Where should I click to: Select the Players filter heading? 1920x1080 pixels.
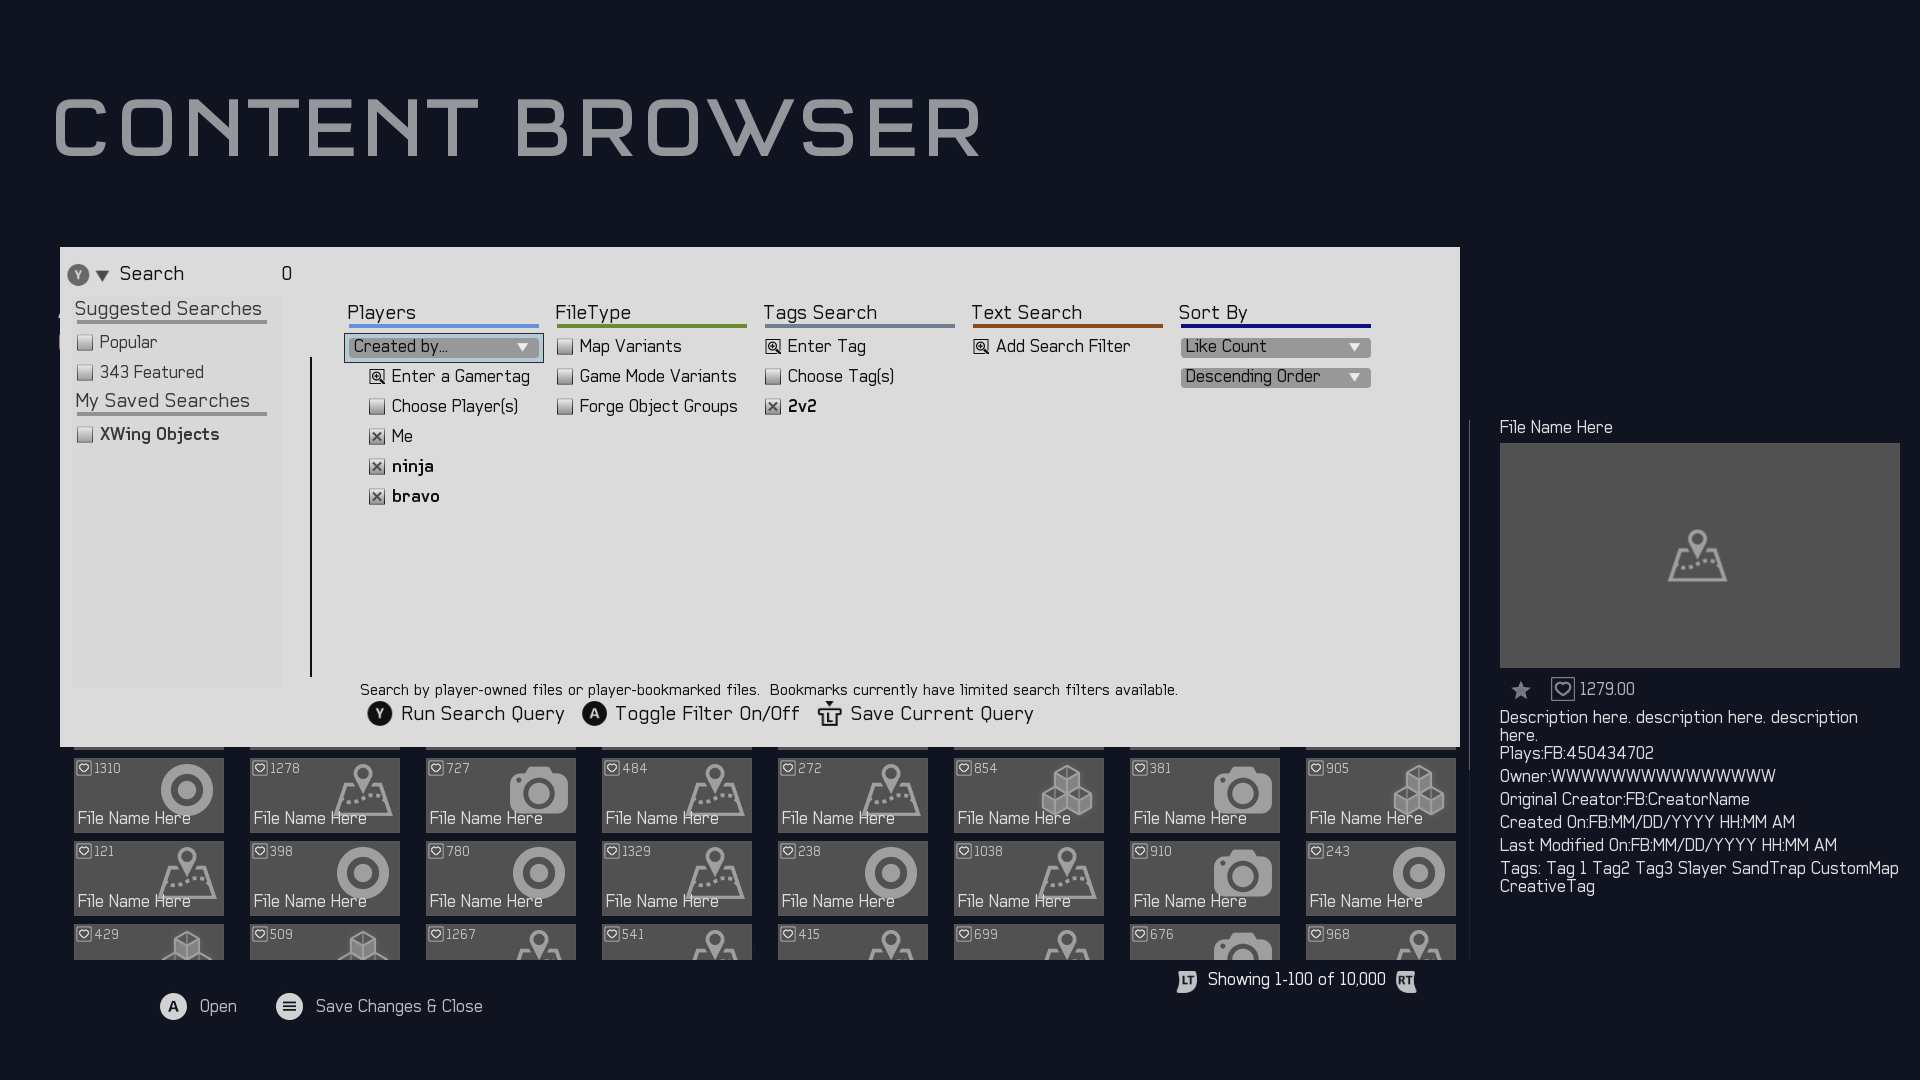[x=381, y=313]
